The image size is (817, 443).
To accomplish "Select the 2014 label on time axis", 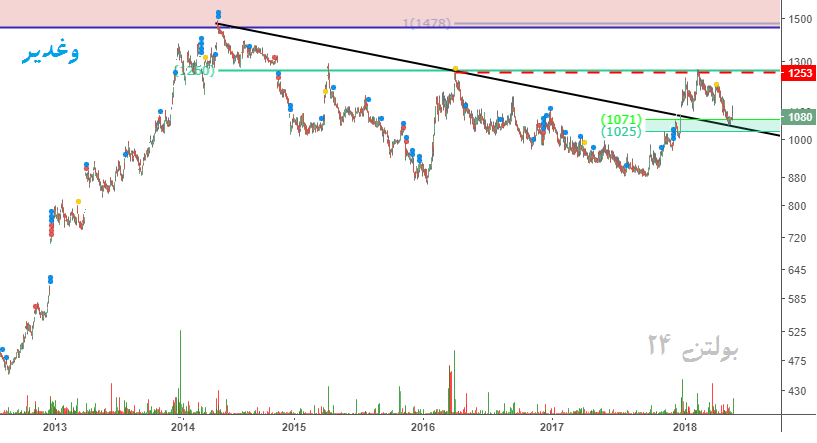I will tap(182, 427).
